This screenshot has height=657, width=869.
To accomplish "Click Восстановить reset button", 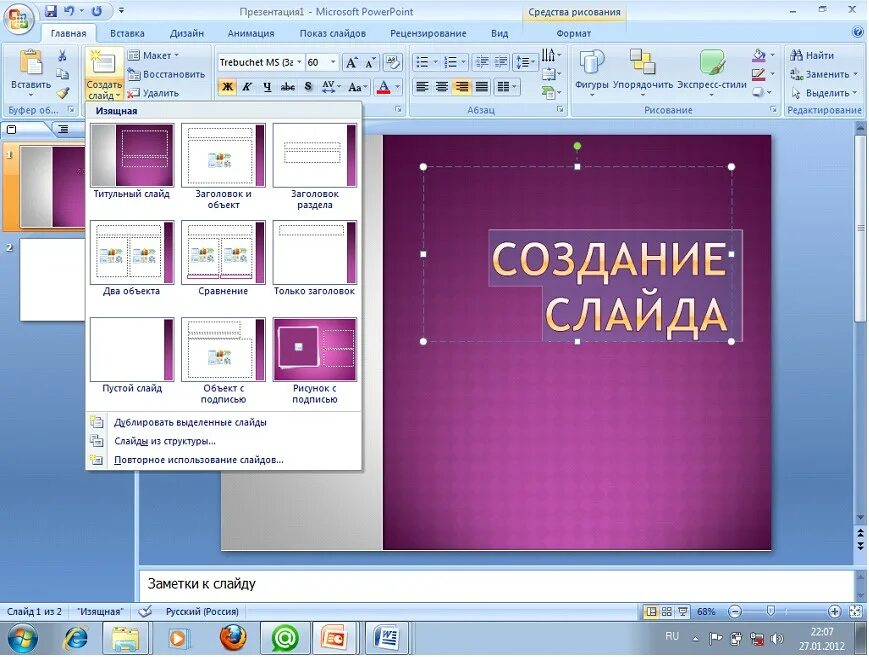I will [x=166, y=74].
